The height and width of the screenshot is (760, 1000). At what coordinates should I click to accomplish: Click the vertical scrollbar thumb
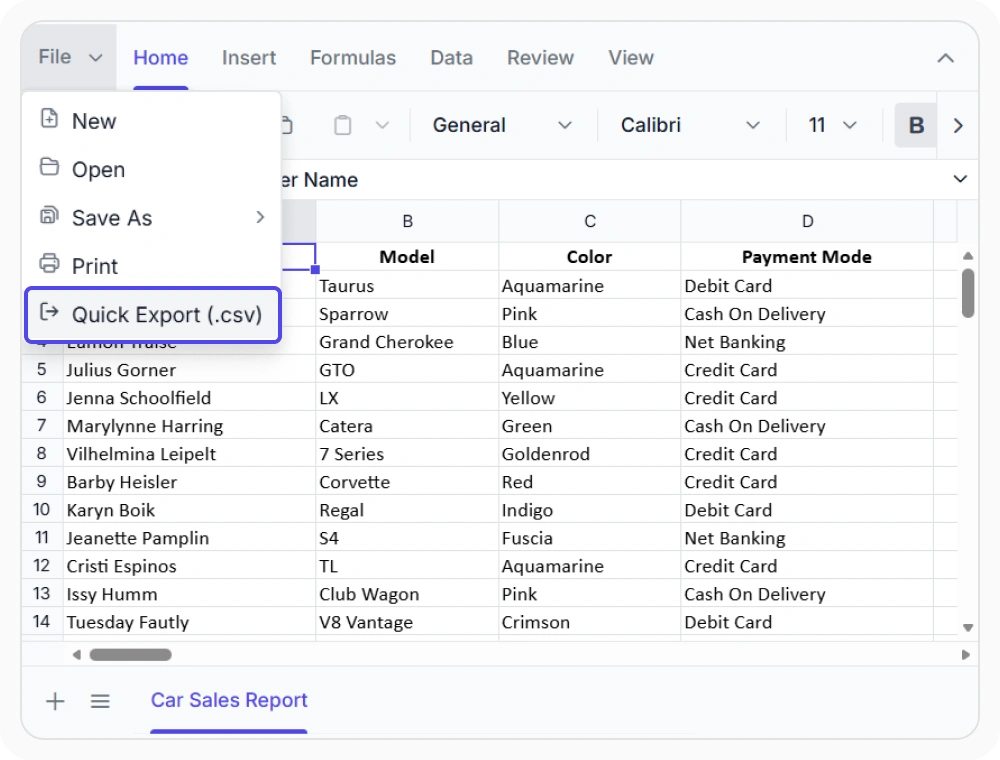pyautogui.click(x=967, y=293)
